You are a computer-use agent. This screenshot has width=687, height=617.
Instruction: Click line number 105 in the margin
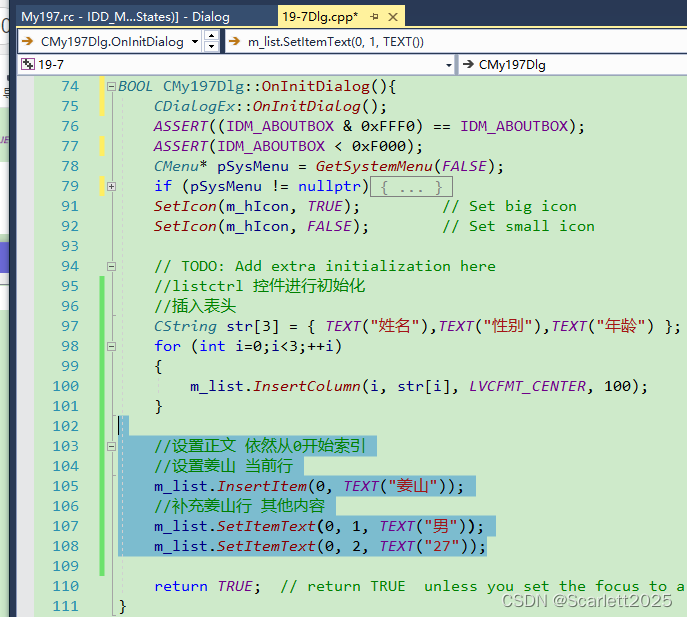coord(66,486)
